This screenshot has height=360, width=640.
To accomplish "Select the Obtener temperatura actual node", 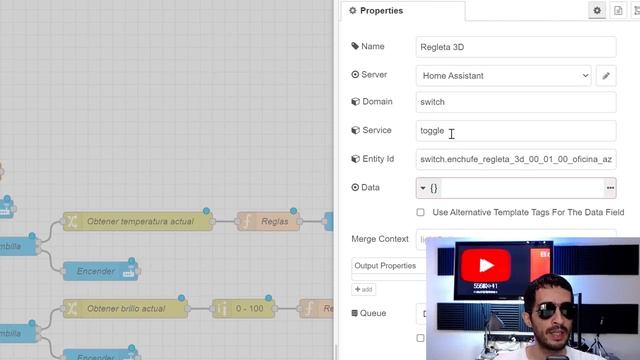I will tap(138, 221).
